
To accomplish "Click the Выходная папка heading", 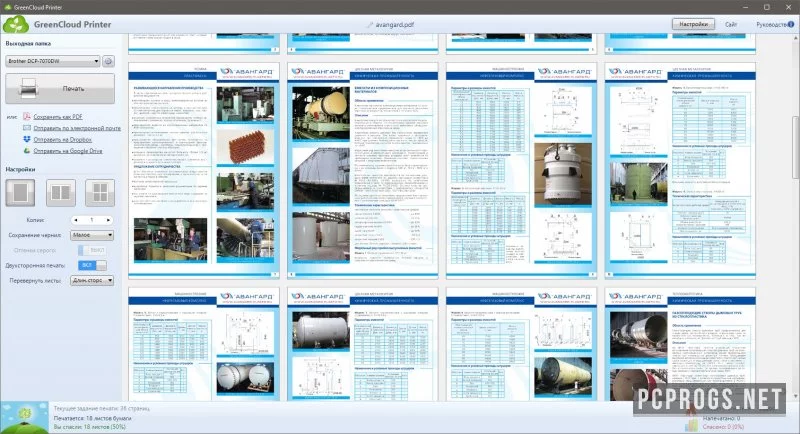I will pos(28,44).
